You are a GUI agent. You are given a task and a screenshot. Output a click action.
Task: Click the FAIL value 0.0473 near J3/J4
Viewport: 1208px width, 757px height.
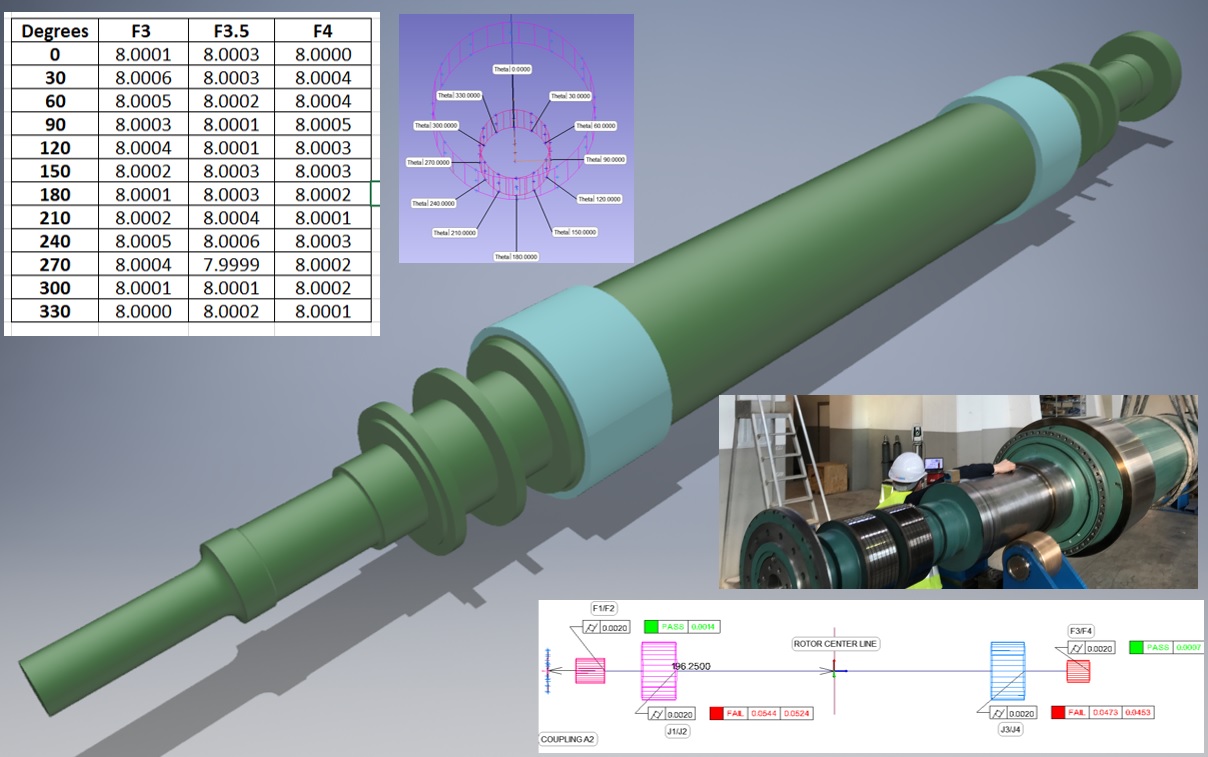pyautogui.click(x=1105, y=713)
